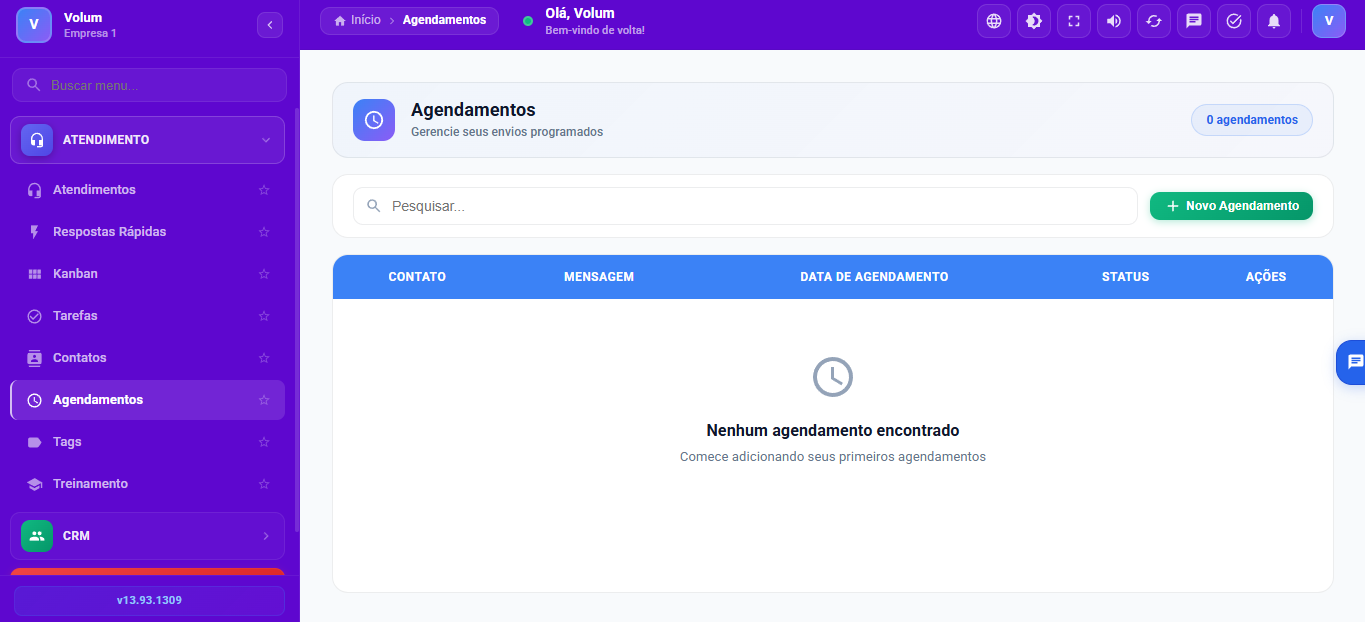Open the chat messages icon in top bar

[x=1194, y=21]
